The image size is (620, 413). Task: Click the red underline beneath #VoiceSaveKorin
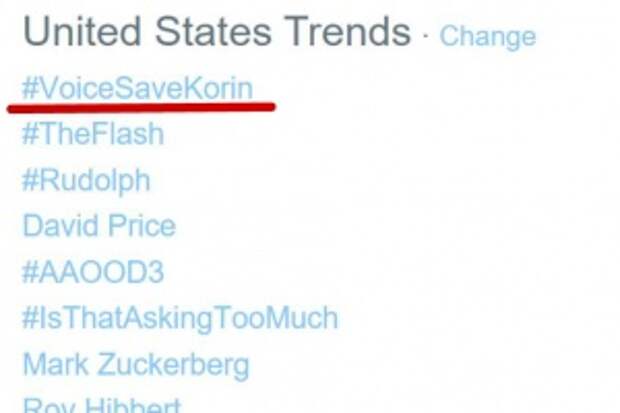pos(141,107)
